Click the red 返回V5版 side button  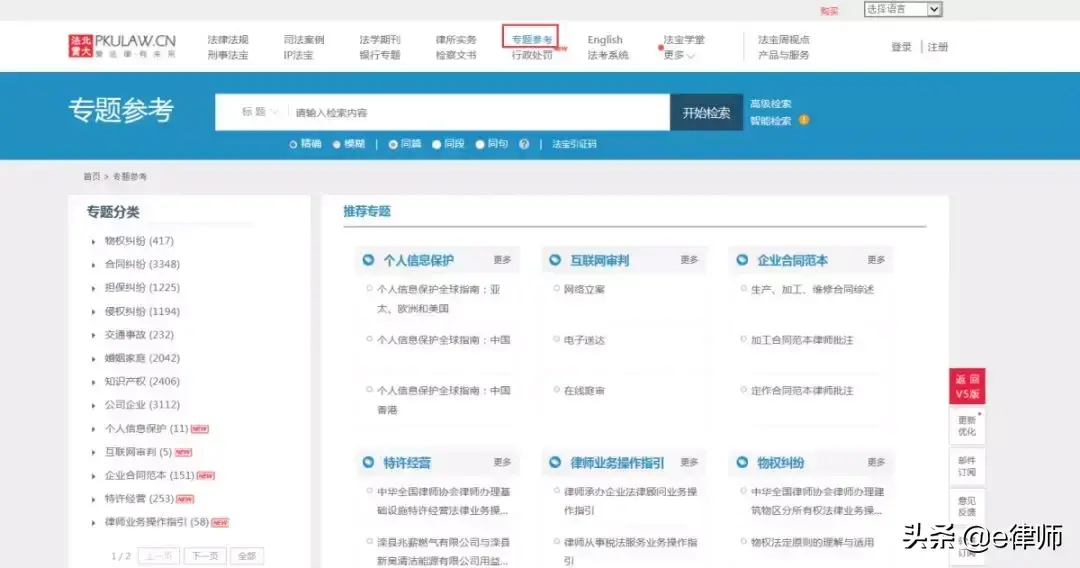967,386
